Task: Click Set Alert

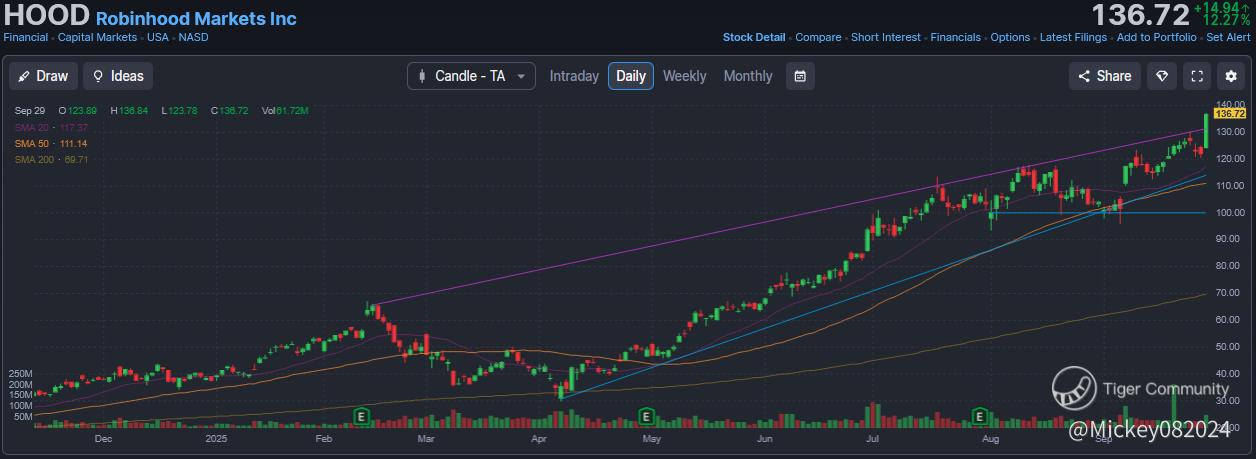Action: [1228, 38]
